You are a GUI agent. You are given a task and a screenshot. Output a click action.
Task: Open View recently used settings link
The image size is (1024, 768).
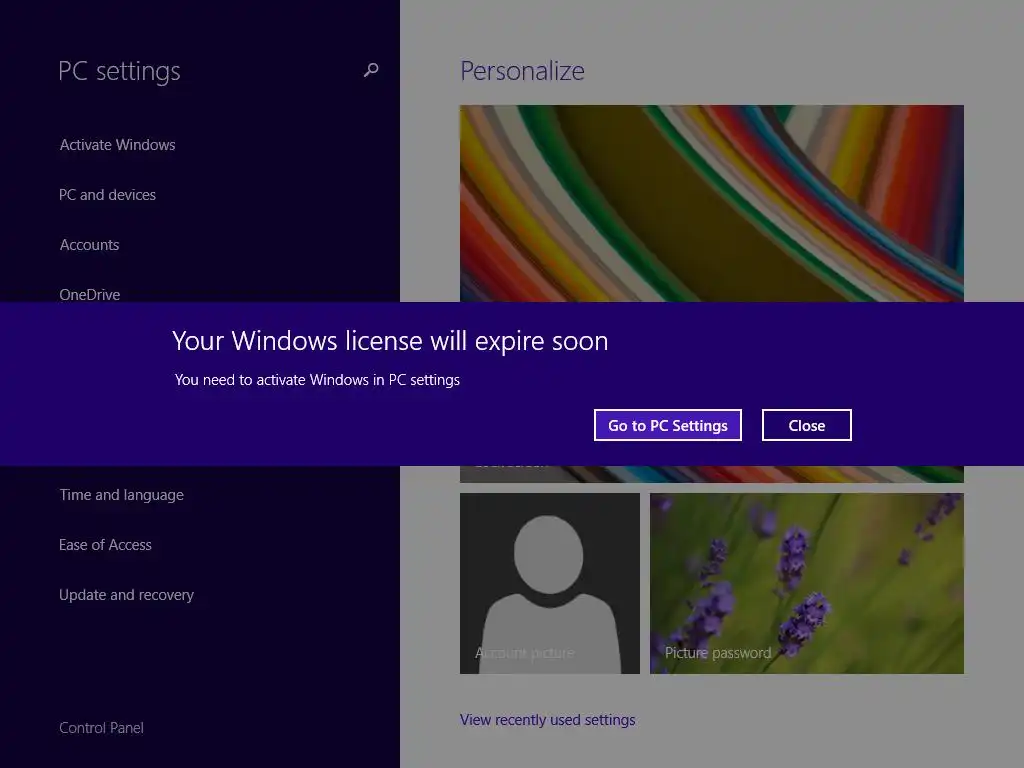point(547,720)
